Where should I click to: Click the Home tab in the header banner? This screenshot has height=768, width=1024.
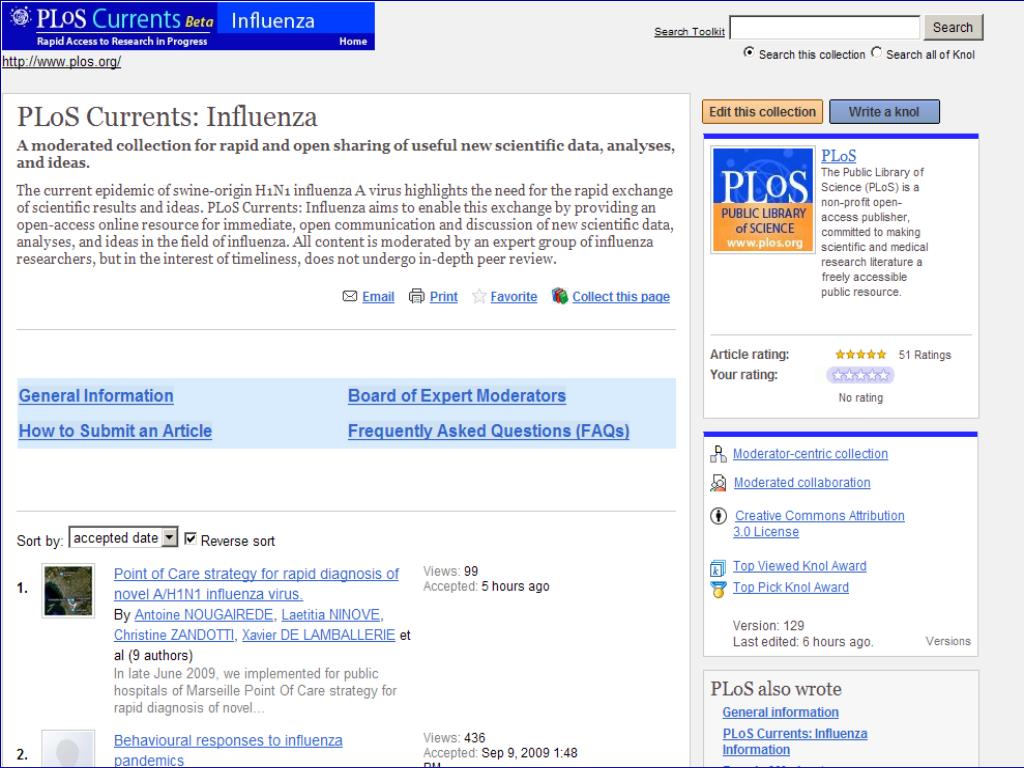click(353, 41)
